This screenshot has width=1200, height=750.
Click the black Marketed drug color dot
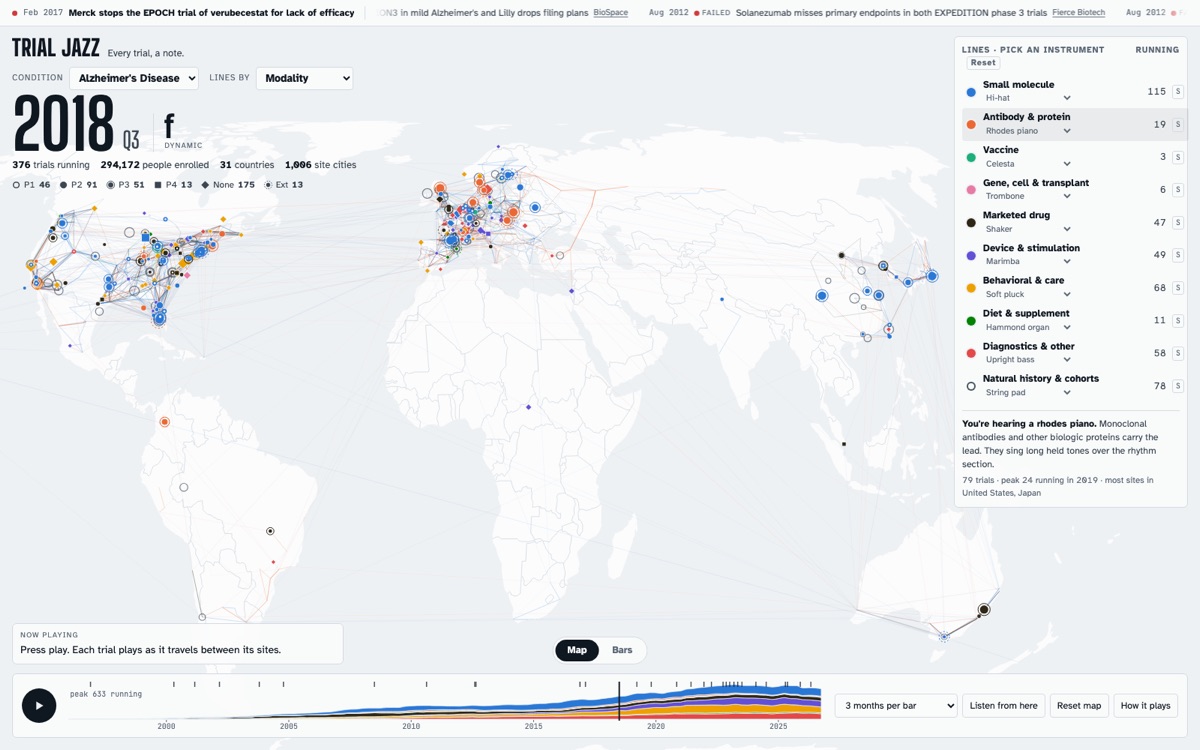(971, 223)
